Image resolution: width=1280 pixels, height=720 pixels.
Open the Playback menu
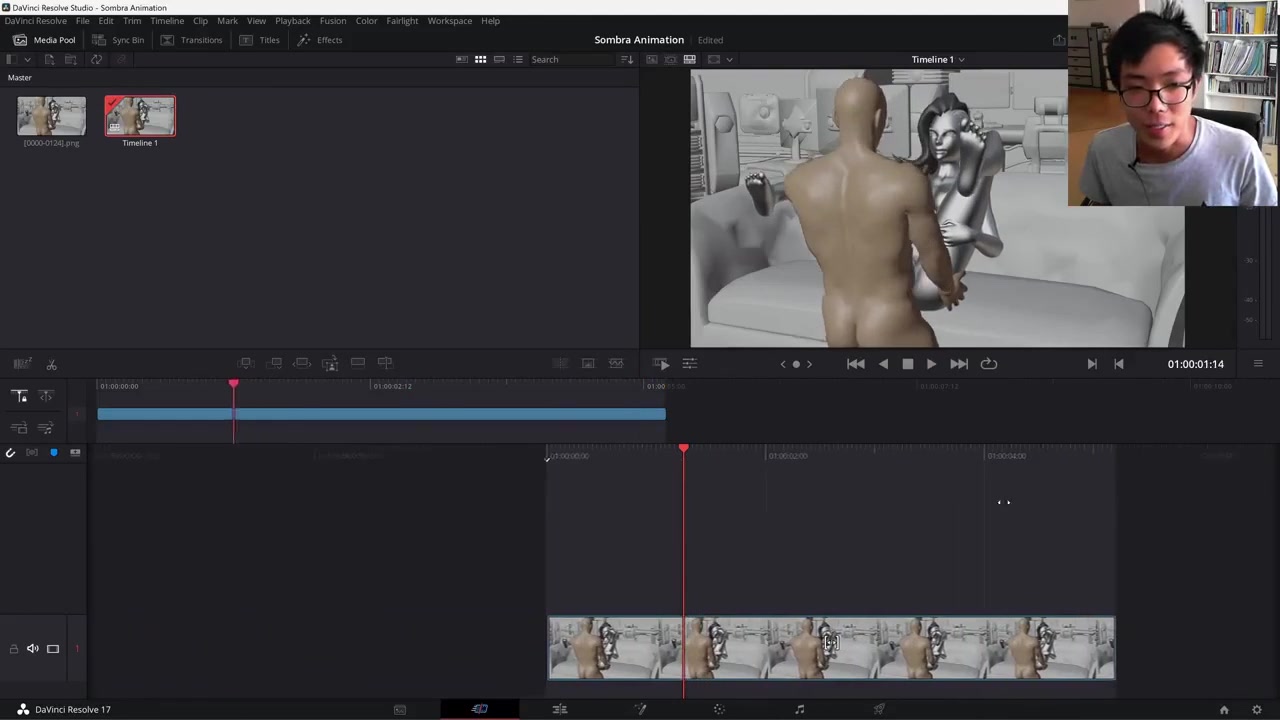(x=293, y=21)
